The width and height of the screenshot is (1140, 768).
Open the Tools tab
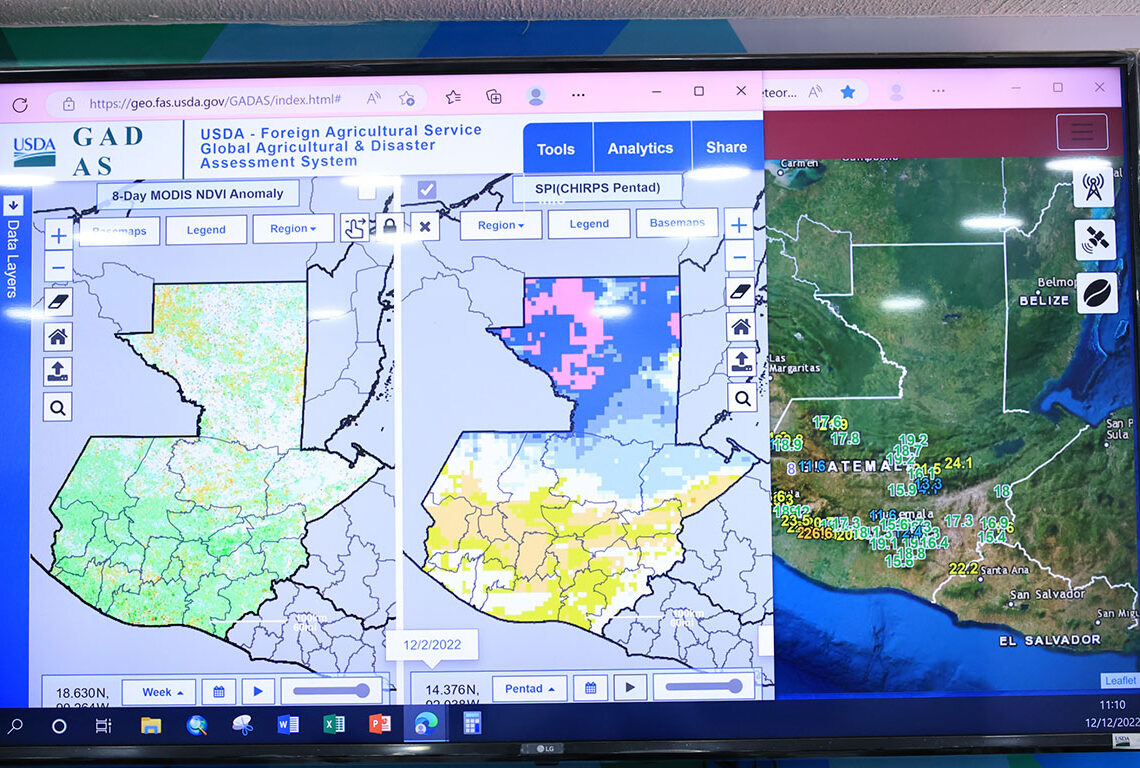pyautogui.click(x=556, y=149)
